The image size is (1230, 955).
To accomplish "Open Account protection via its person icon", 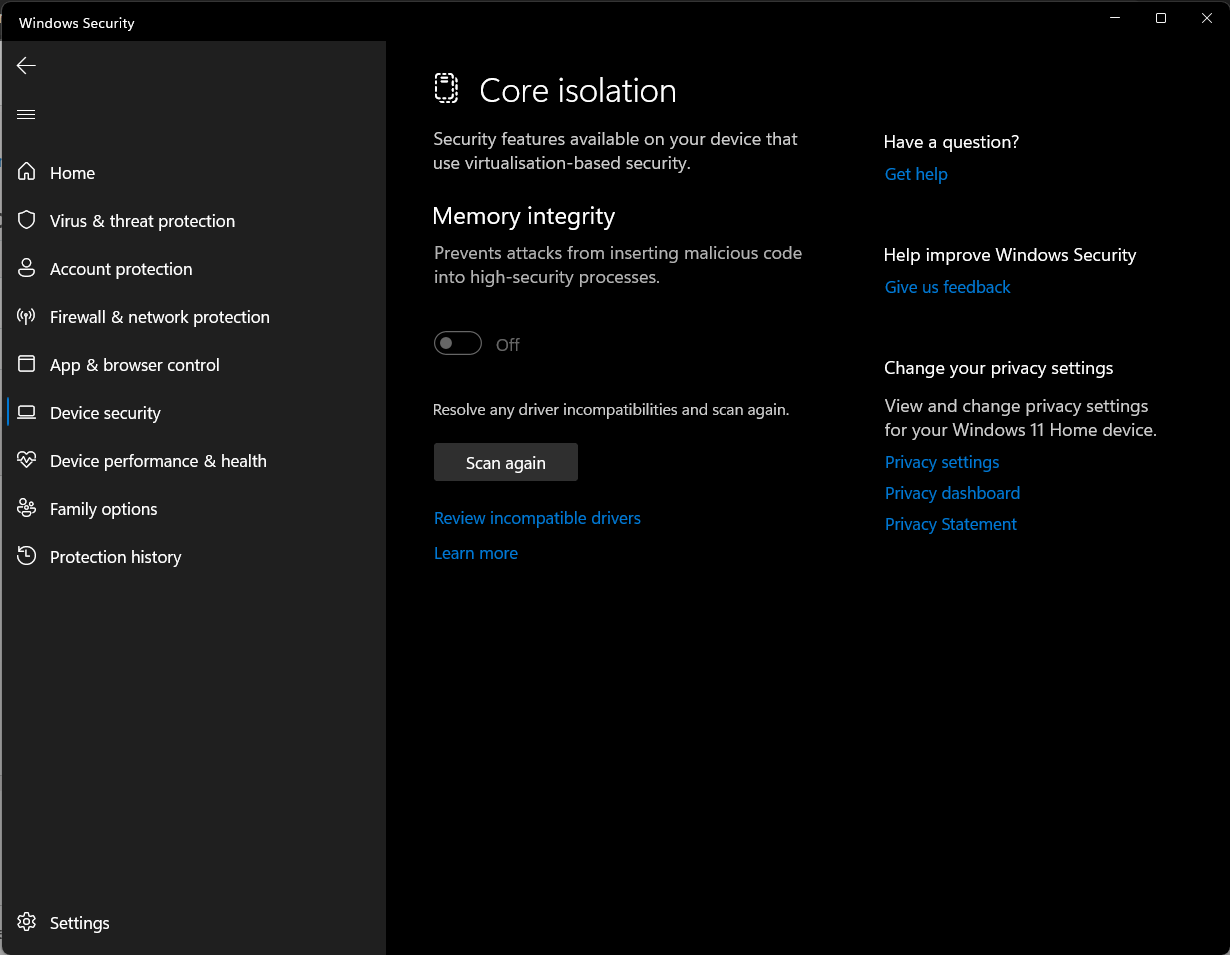I will (26, 268).
